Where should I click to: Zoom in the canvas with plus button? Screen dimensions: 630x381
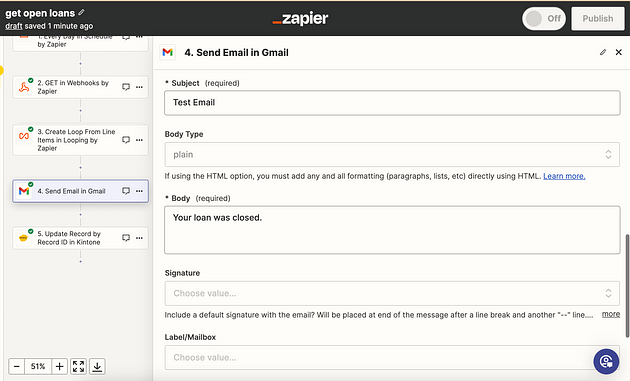pyautogui.click(x=59, y=367)
